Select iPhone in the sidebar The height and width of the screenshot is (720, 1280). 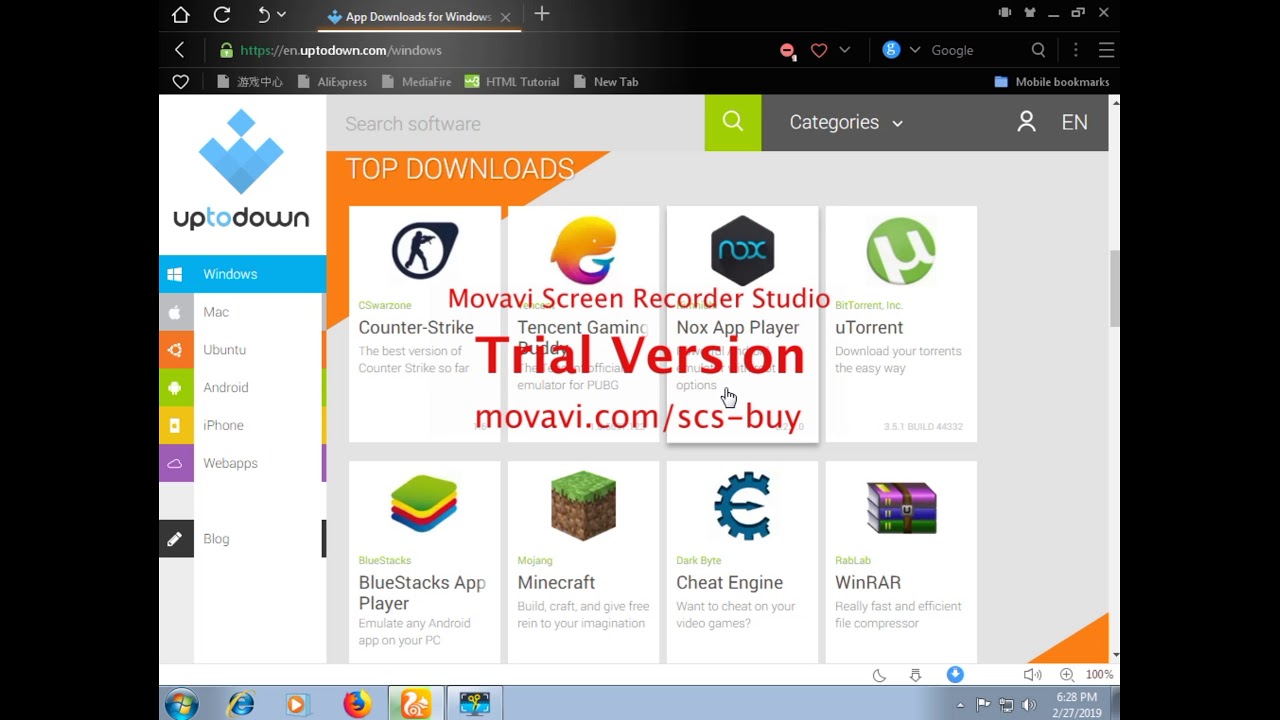242,426
